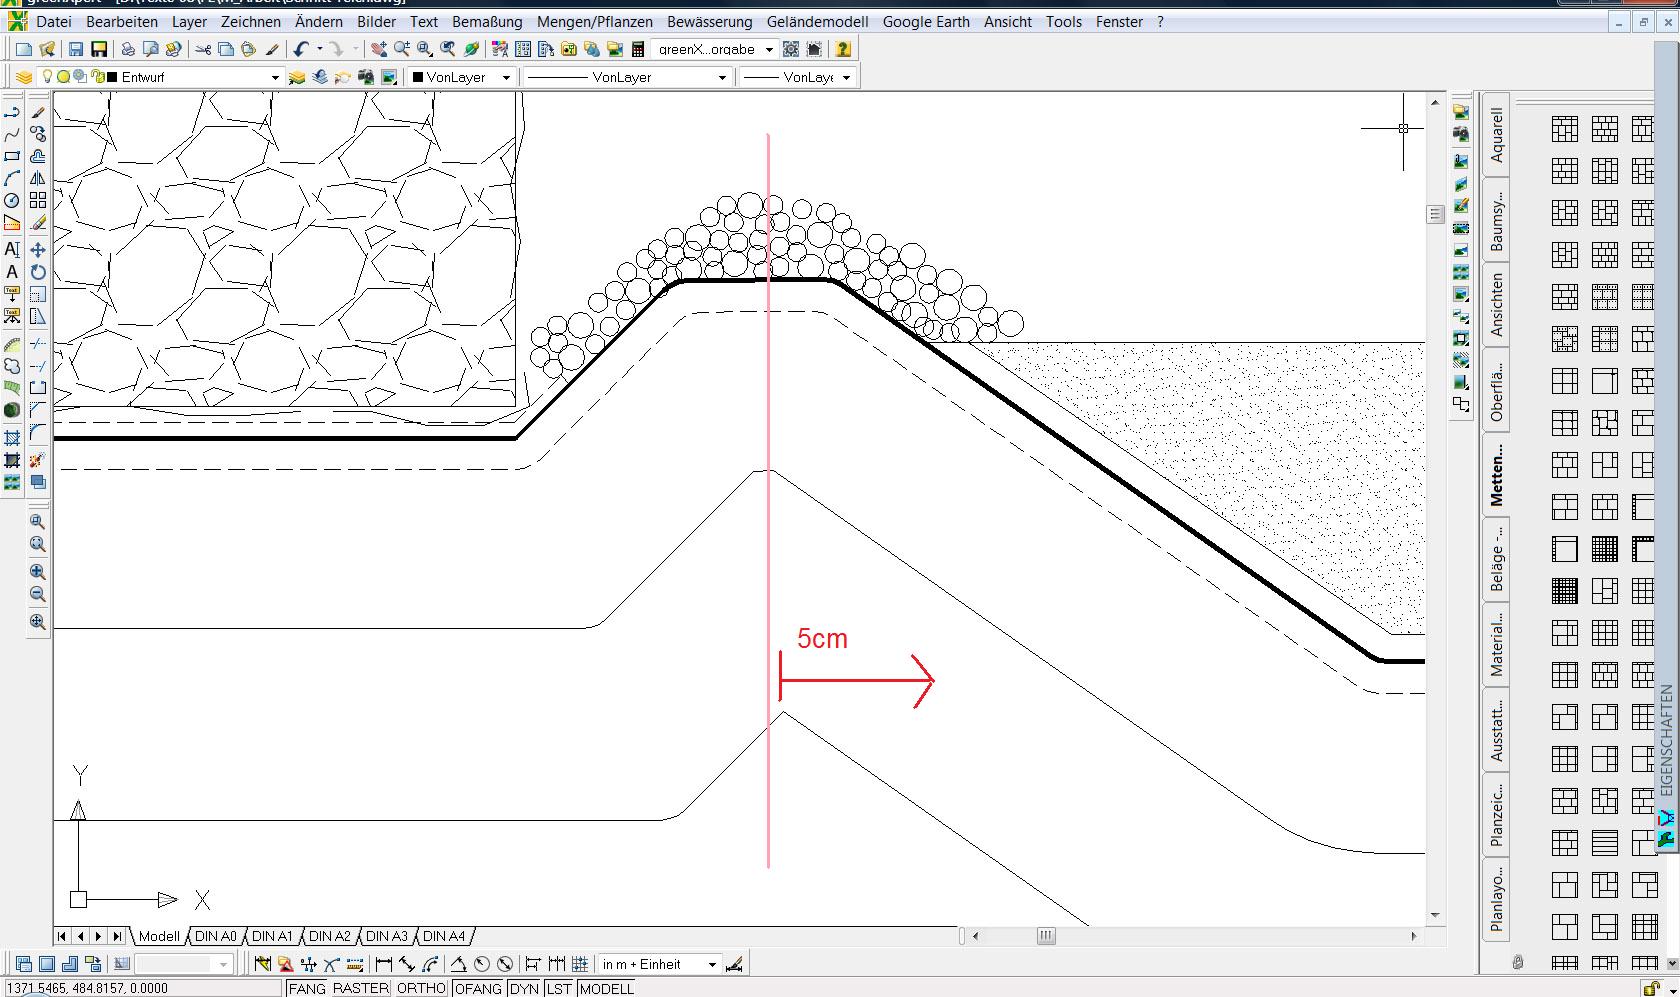Open the Datei menu
The image size is (1680, 997).
click(x=54, y=21)
